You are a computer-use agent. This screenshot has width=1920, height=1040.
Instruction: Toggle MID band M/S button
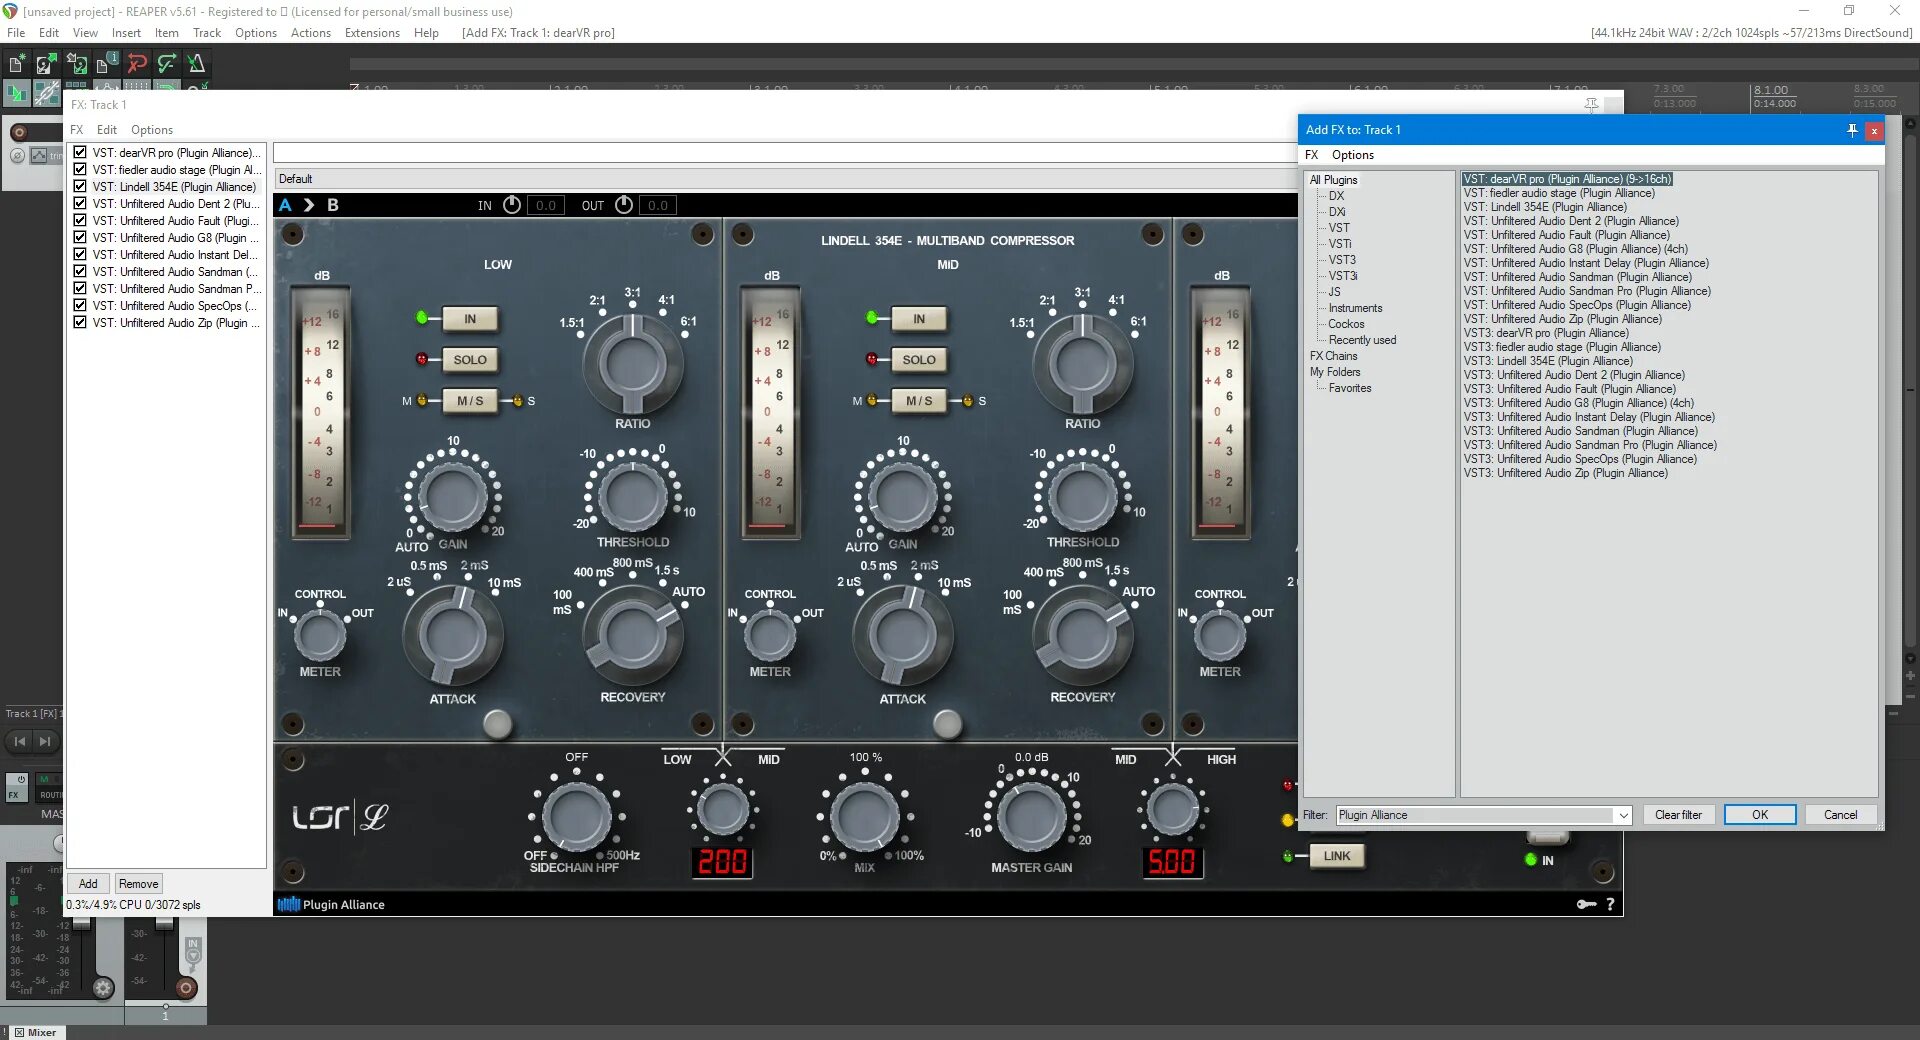919,401
